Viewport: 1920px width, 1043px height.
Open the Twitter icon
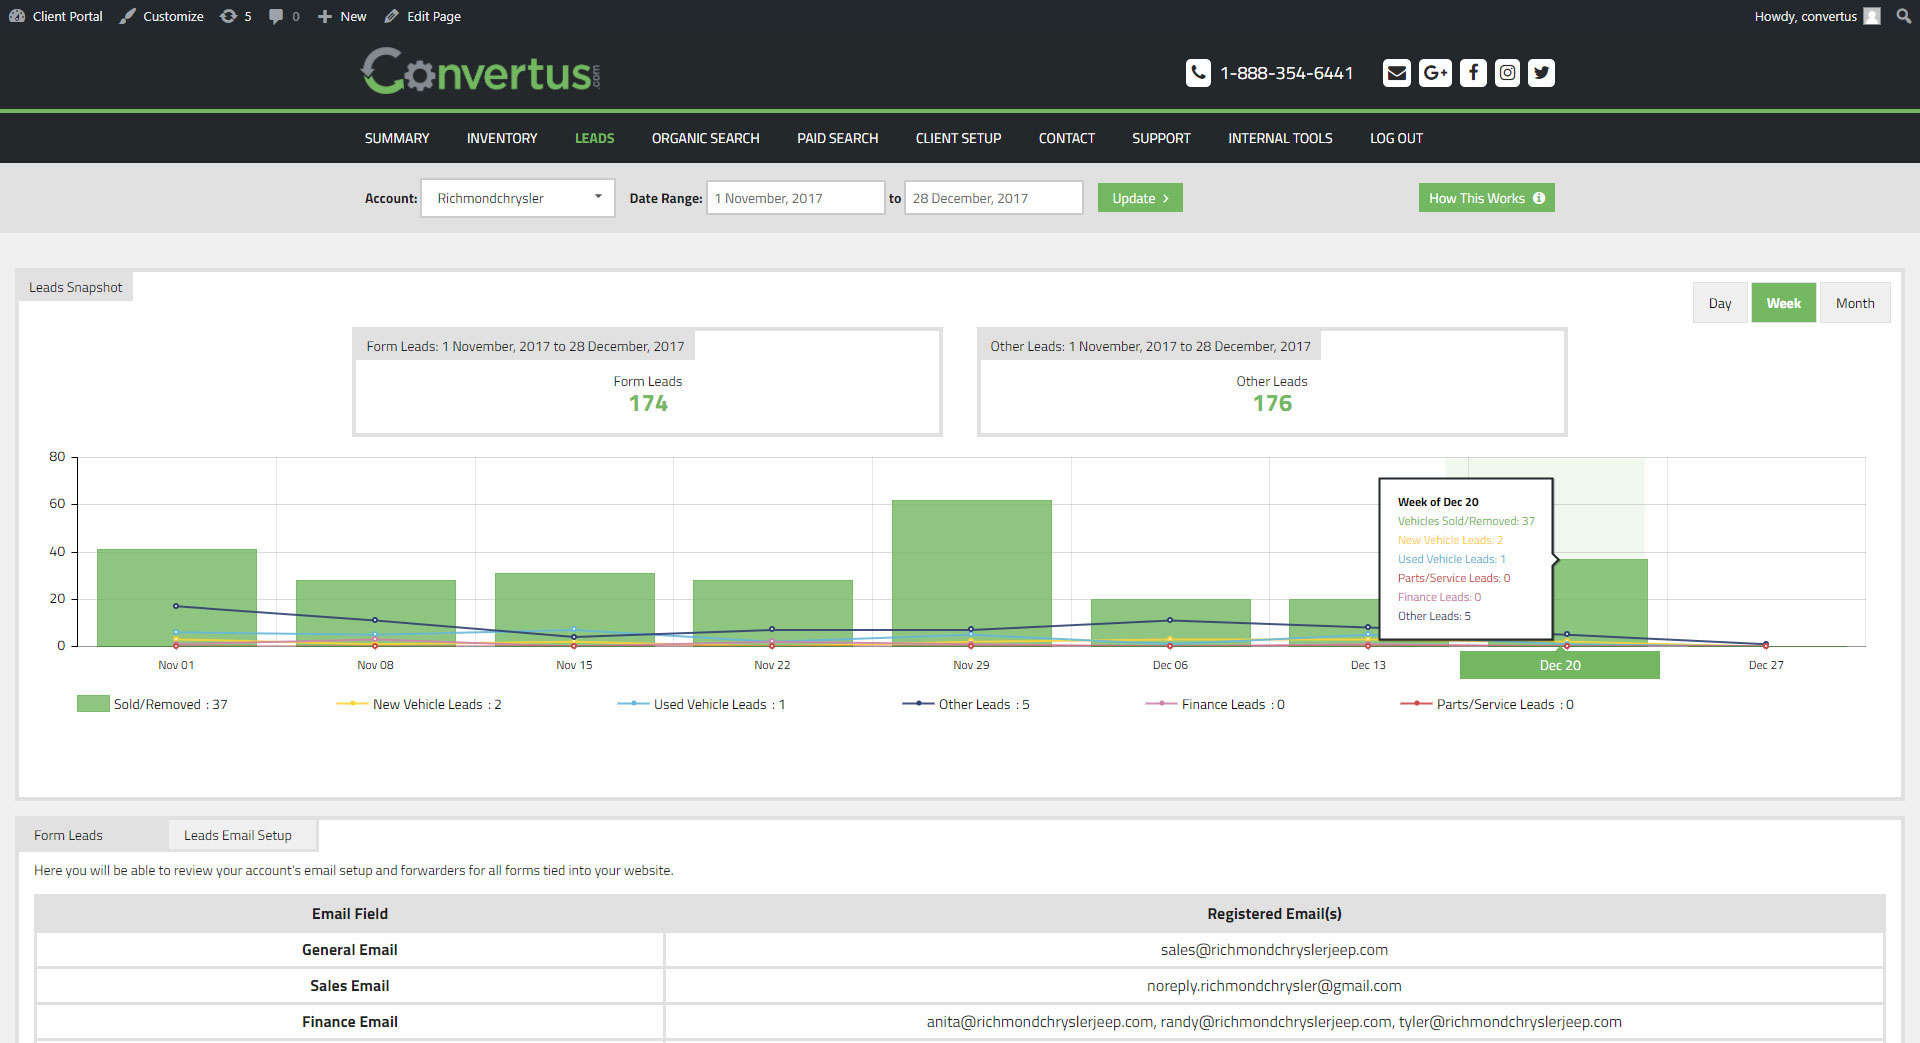pyautogui.click(x=1542, y=73)
